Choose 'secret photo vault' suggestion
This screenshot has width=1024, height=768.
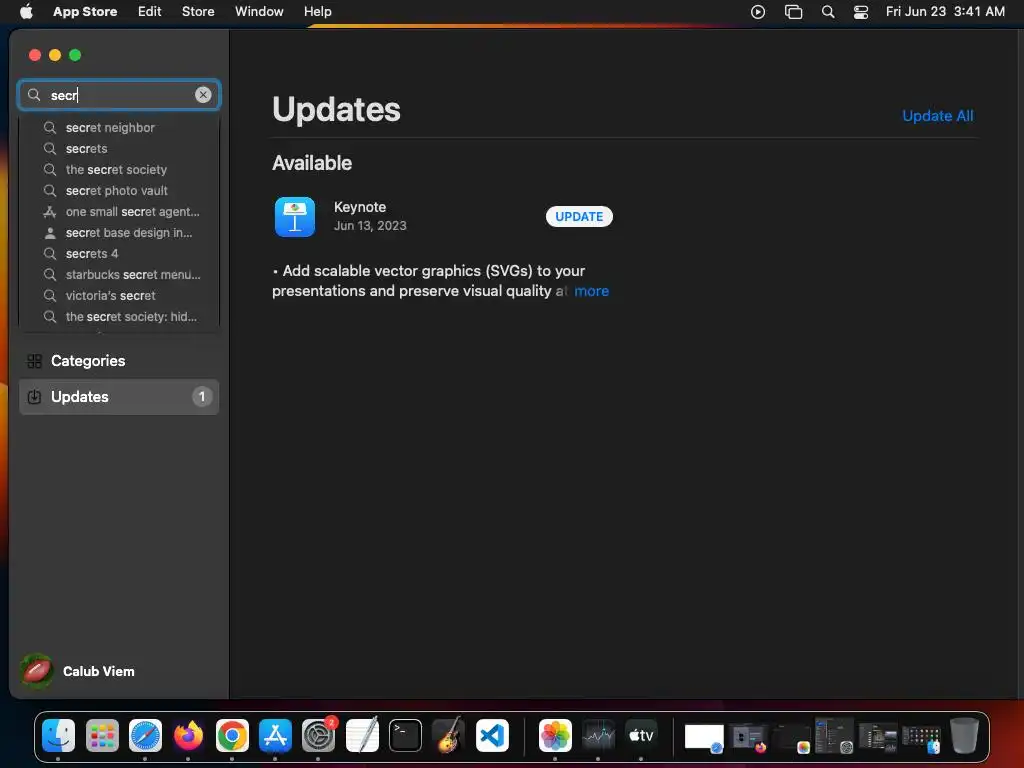119,190
